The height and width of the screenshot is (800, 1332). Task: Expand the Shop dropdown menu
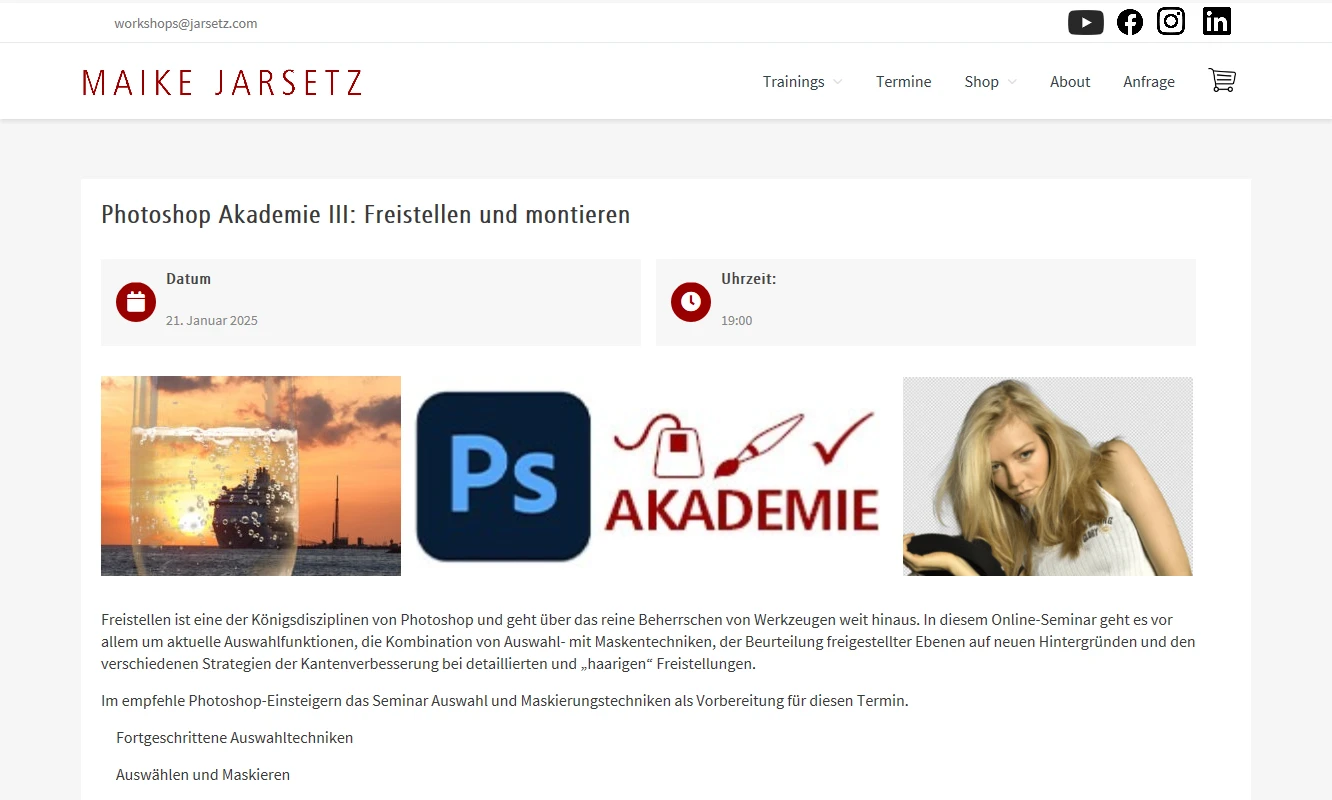coord(990,82)
